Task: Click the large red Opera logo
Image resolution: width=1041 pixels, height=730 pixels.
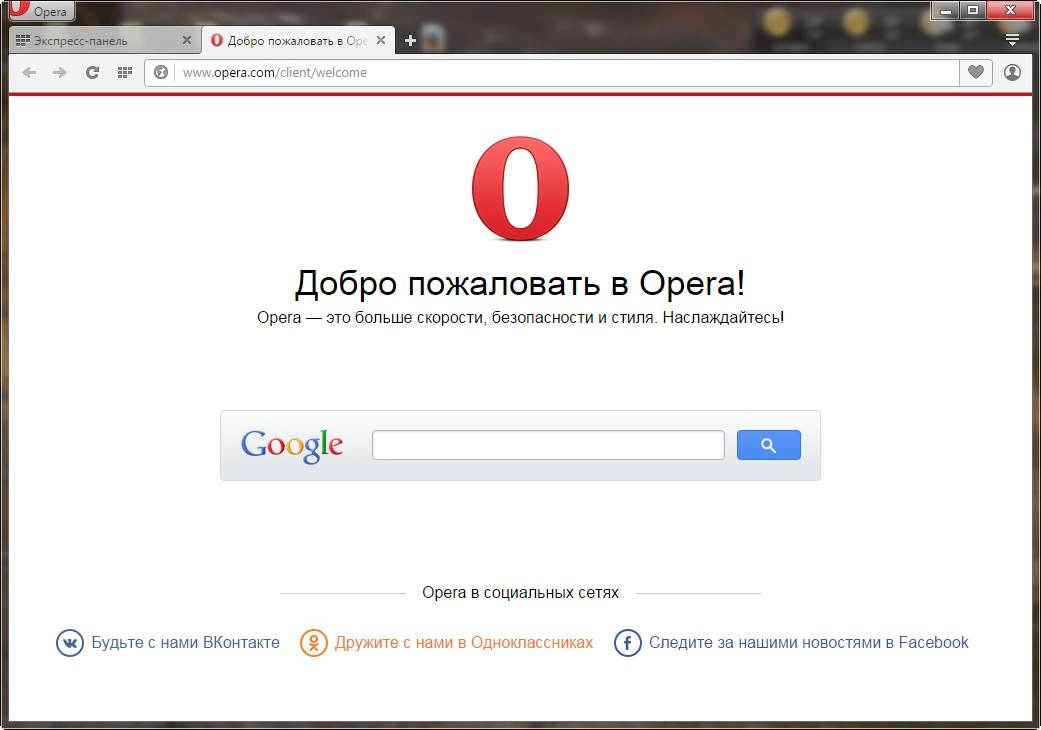Action: [520, 188]
